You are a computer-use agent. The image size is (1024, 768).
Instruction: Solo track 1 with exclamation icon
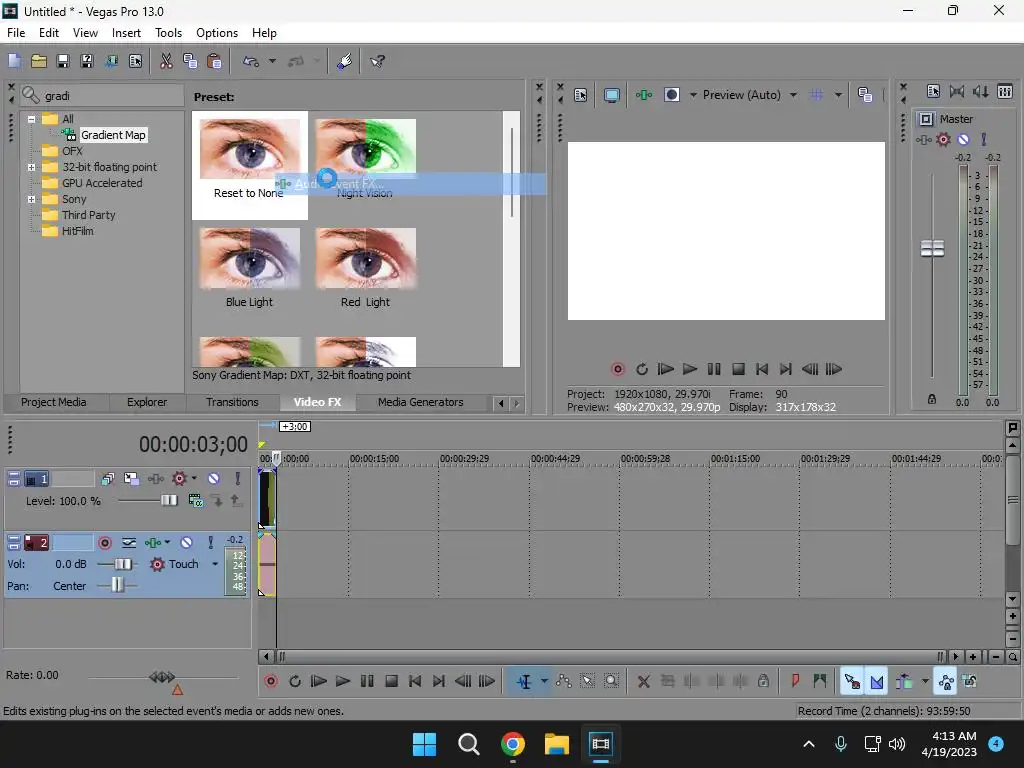click(238, 479)
